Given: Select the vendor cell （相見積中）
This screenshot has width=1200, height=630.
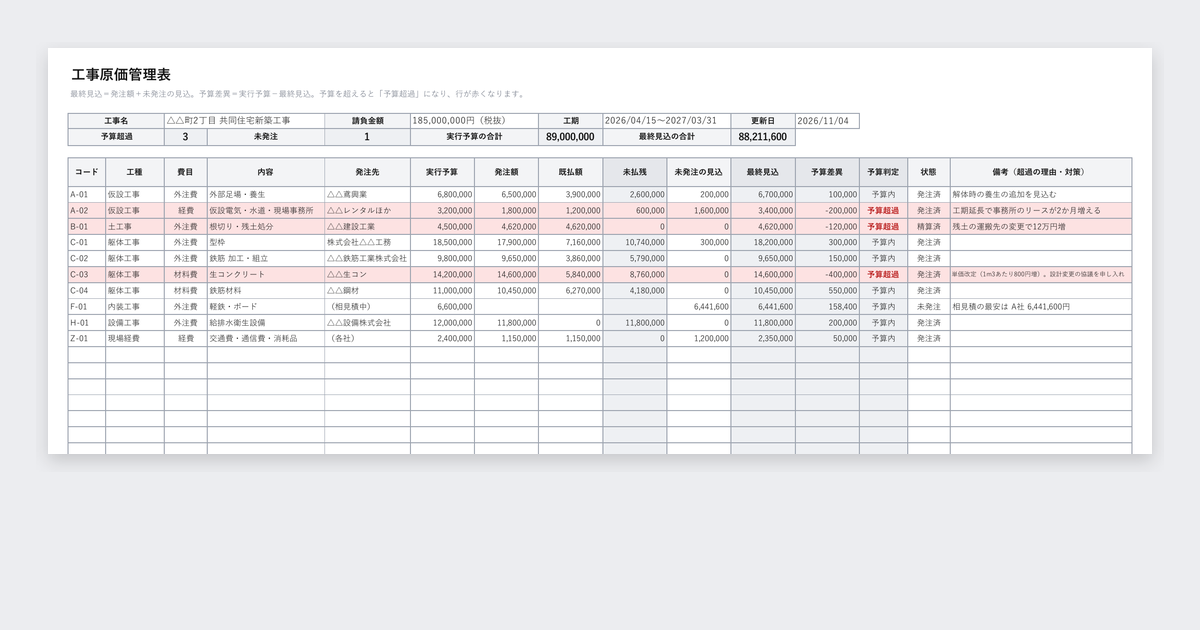Looking at the screenshot, I should [367, 307].
